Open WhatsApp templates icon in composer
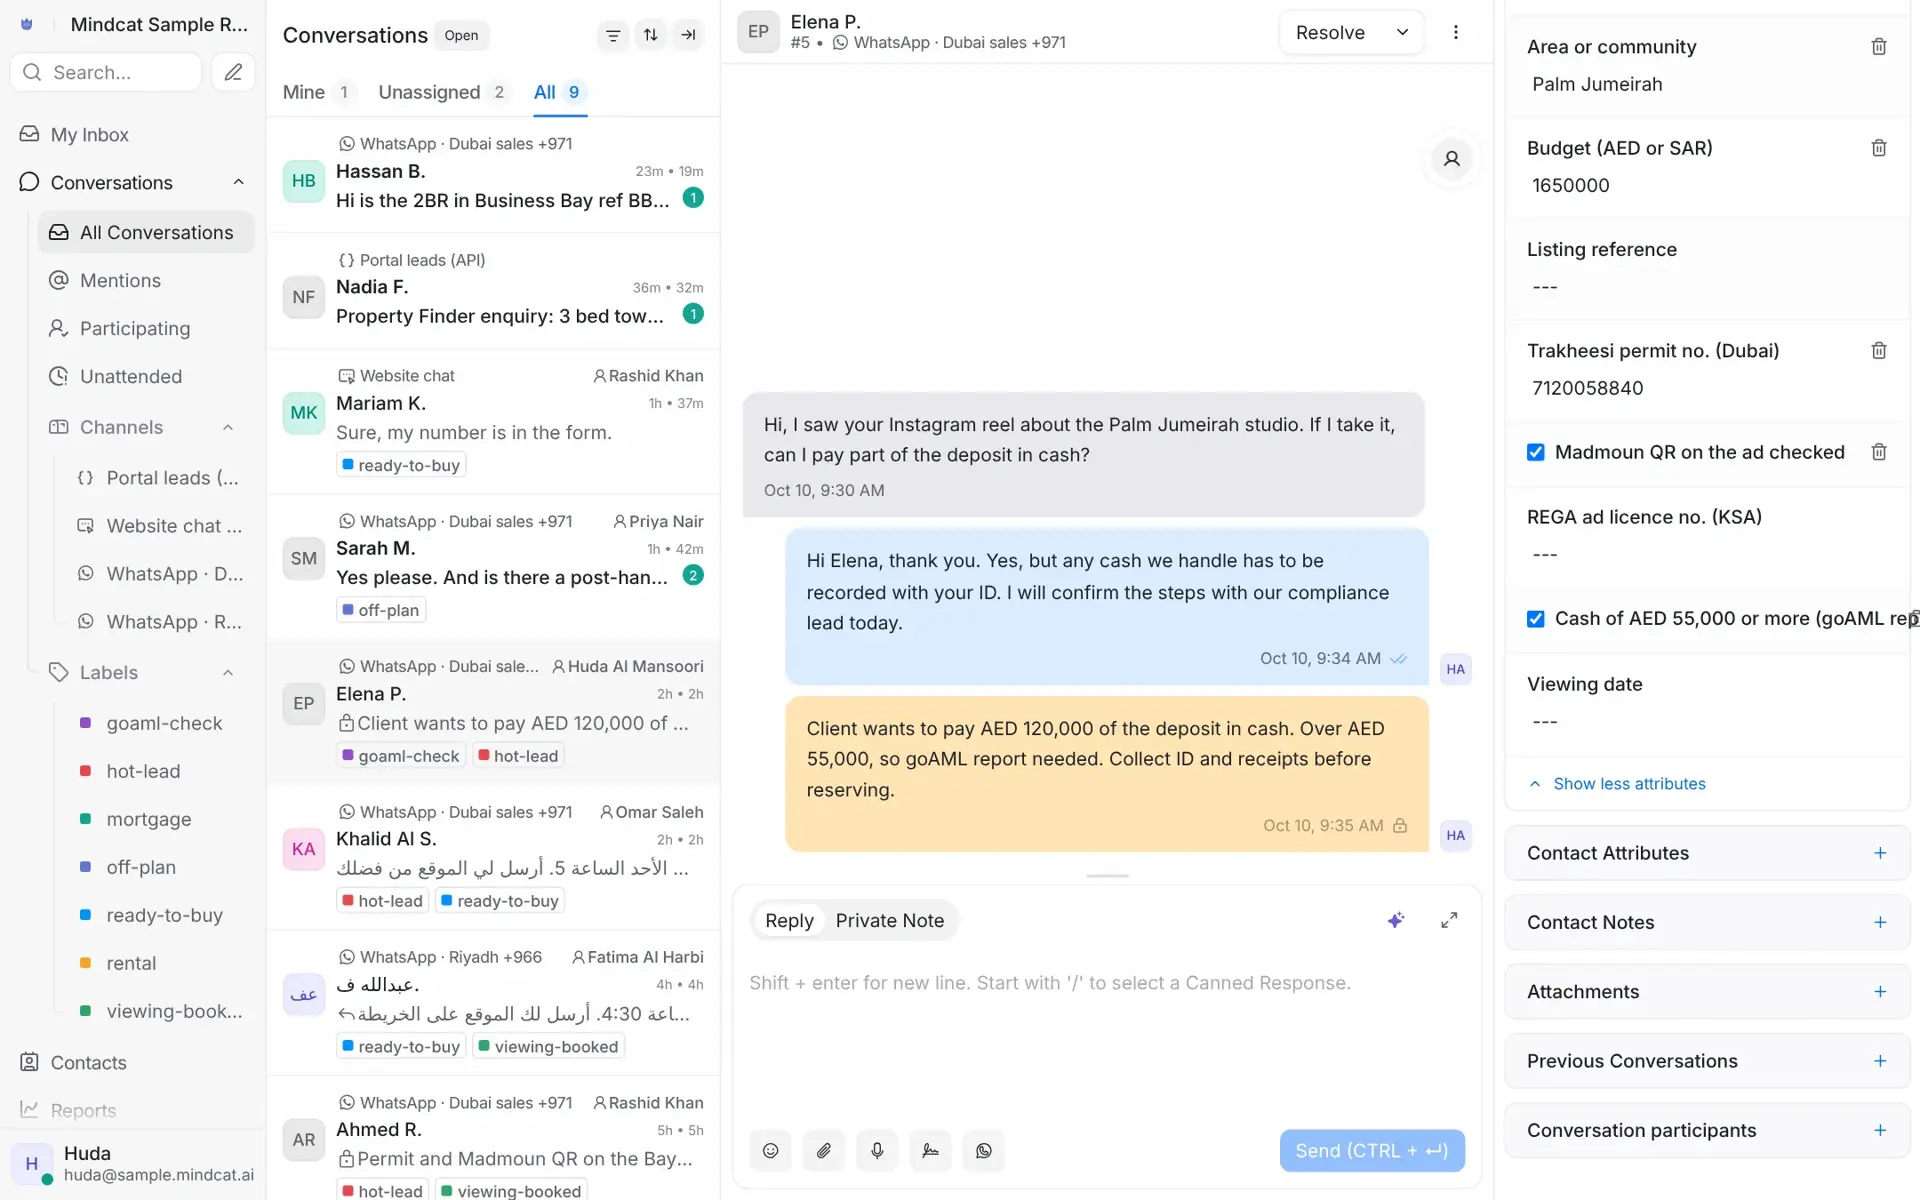1920x1200 pixels. (x=984, y=1151)
